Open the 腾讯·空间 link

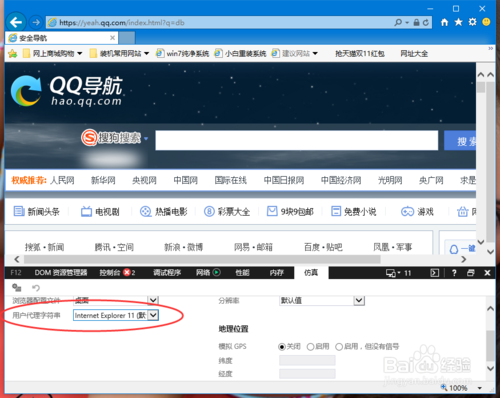coord(114,247)
